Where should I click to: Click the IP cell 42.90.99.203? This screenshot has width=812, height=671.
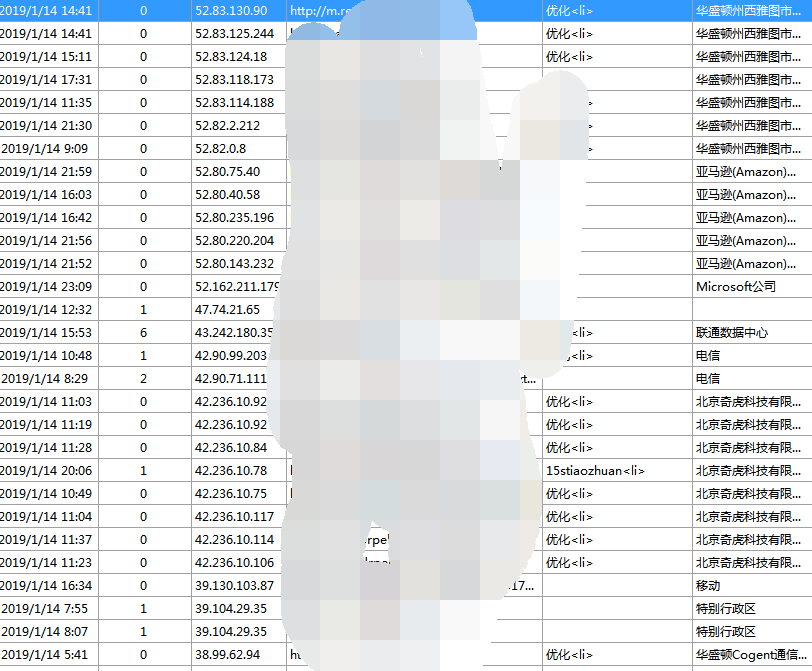click(231, 356)
